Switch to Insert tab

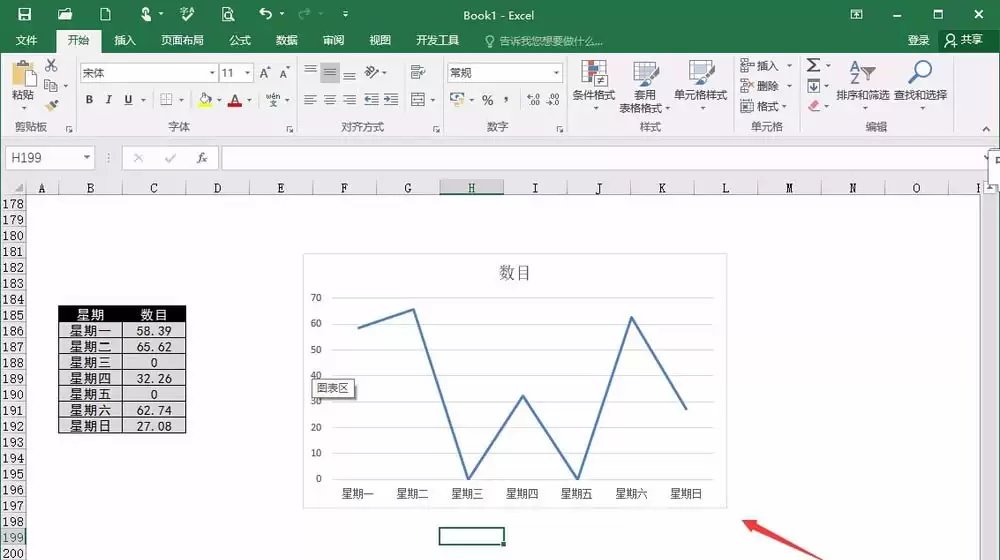(124, 40)
